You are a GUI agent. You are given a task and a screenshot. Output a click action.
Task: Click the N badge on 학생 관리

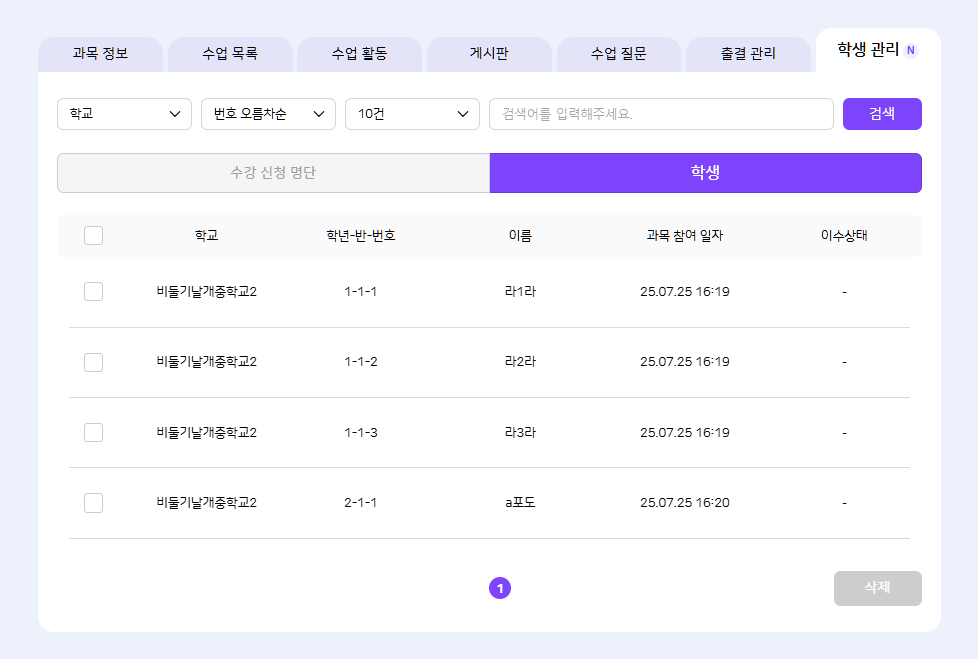click(911, 50)
